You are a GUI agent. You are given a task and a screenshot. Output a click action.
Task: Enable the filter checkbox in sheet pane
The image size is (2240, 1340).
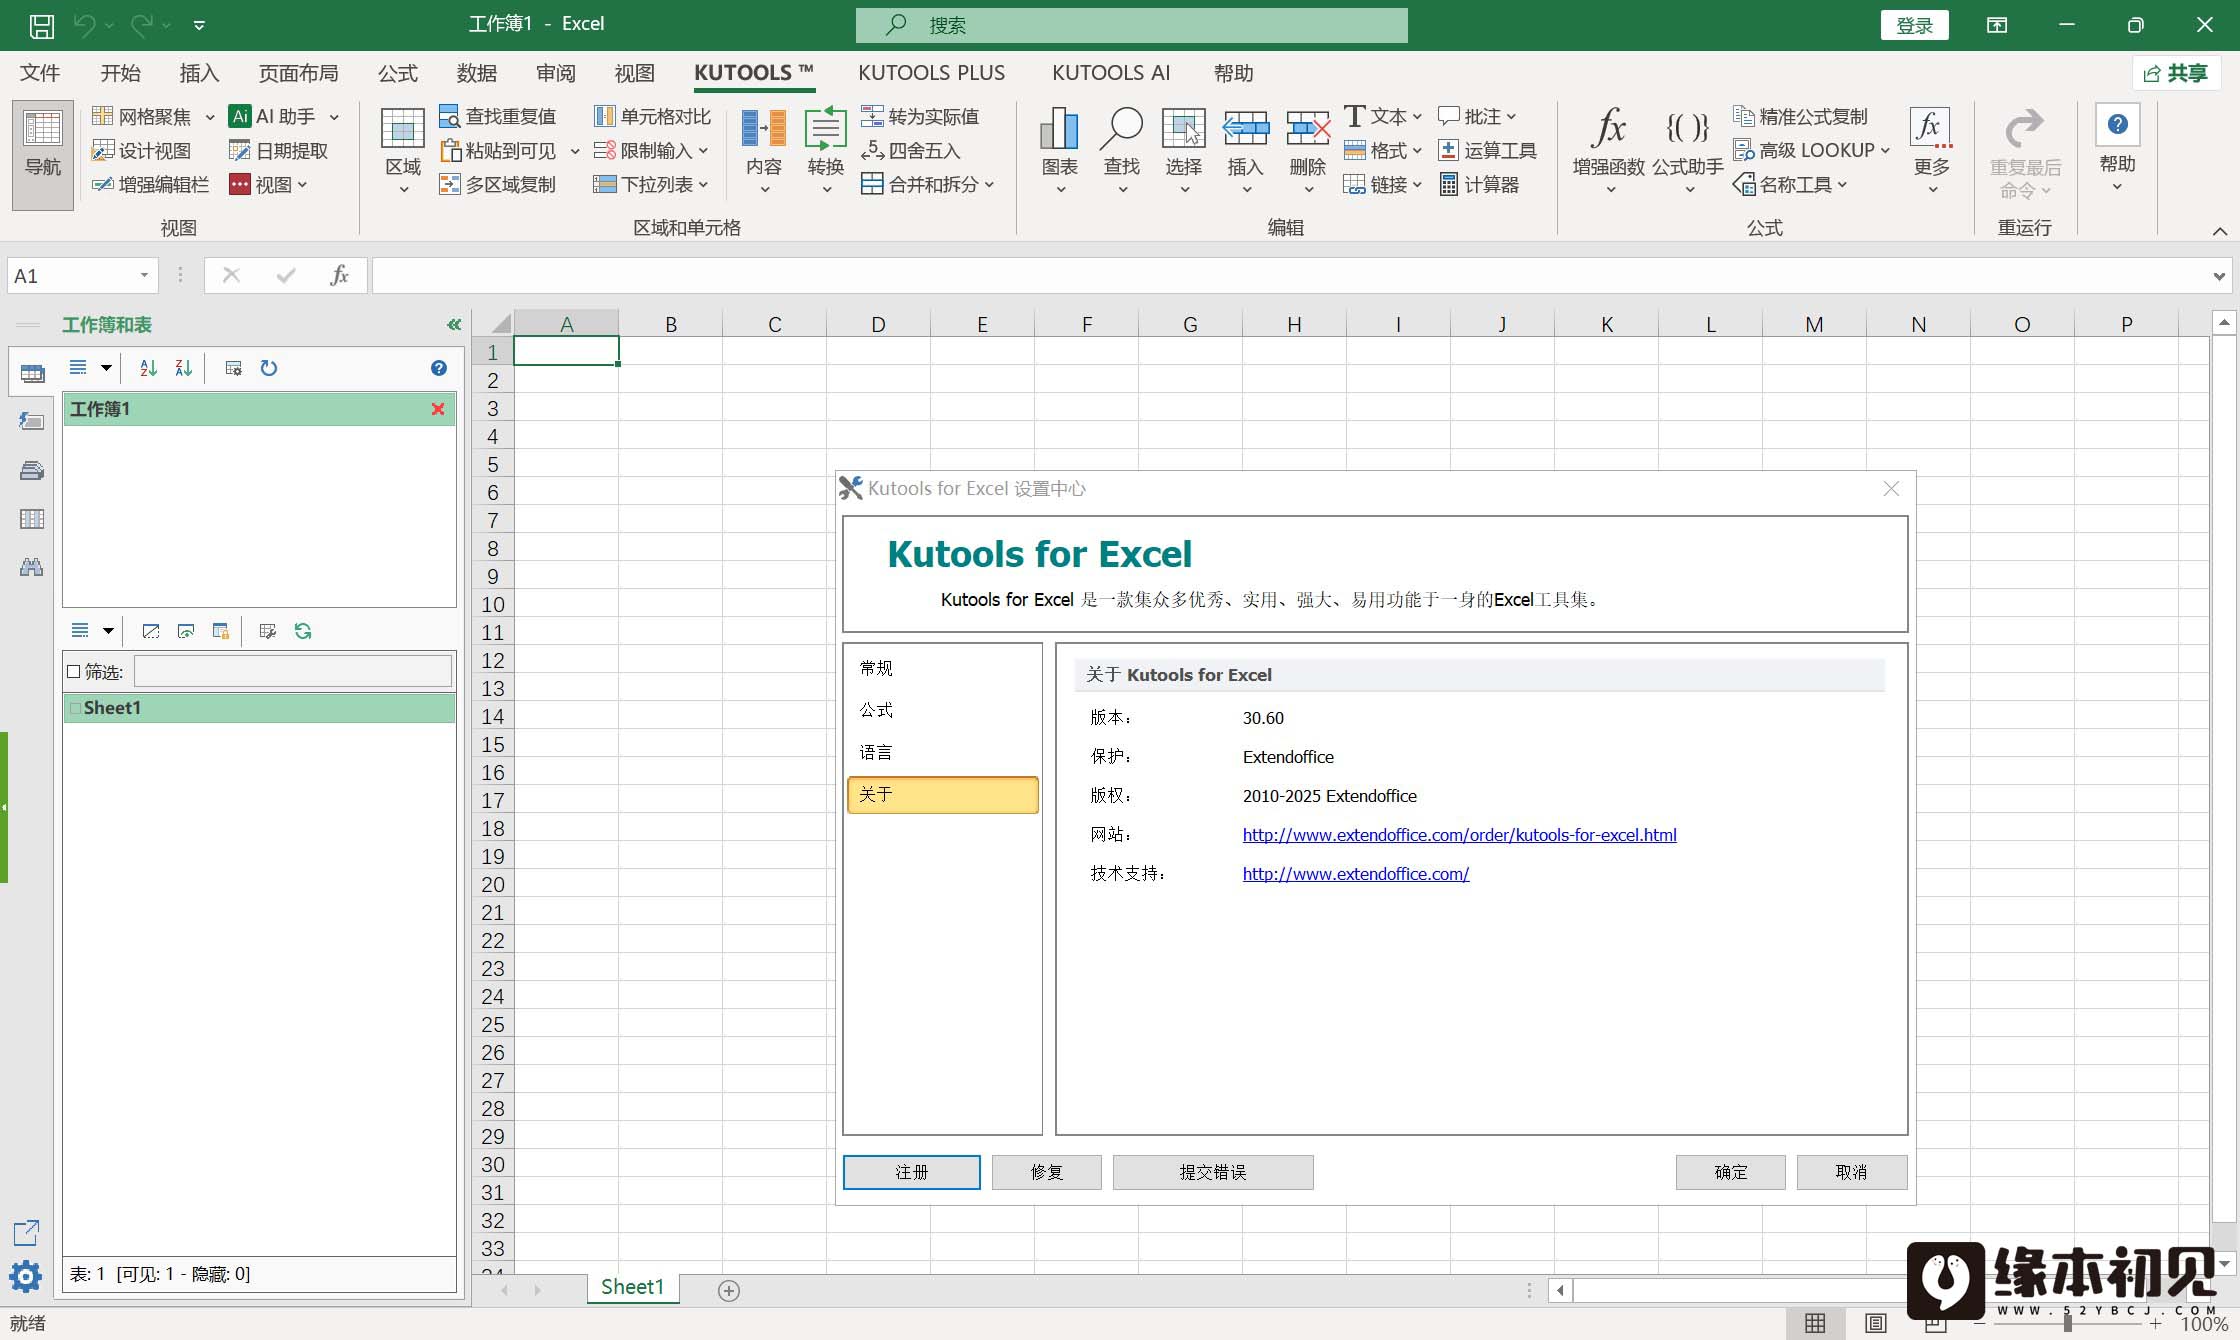pyautogui.click(x=73, y=671)
